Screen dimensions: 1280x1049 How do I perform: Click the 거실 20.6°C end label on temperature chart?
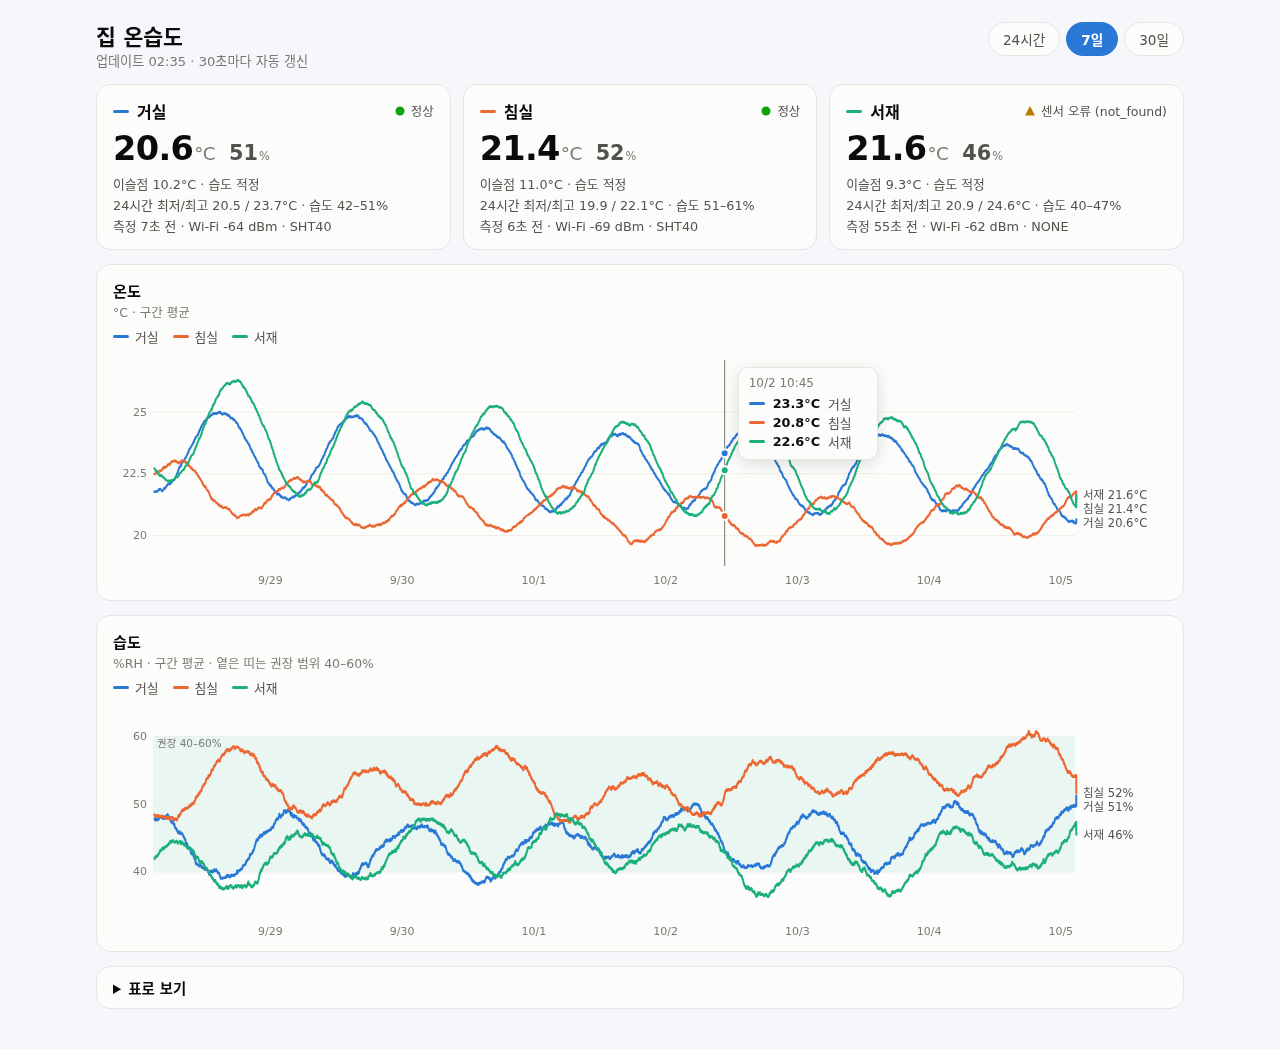tap(1115, 523)
